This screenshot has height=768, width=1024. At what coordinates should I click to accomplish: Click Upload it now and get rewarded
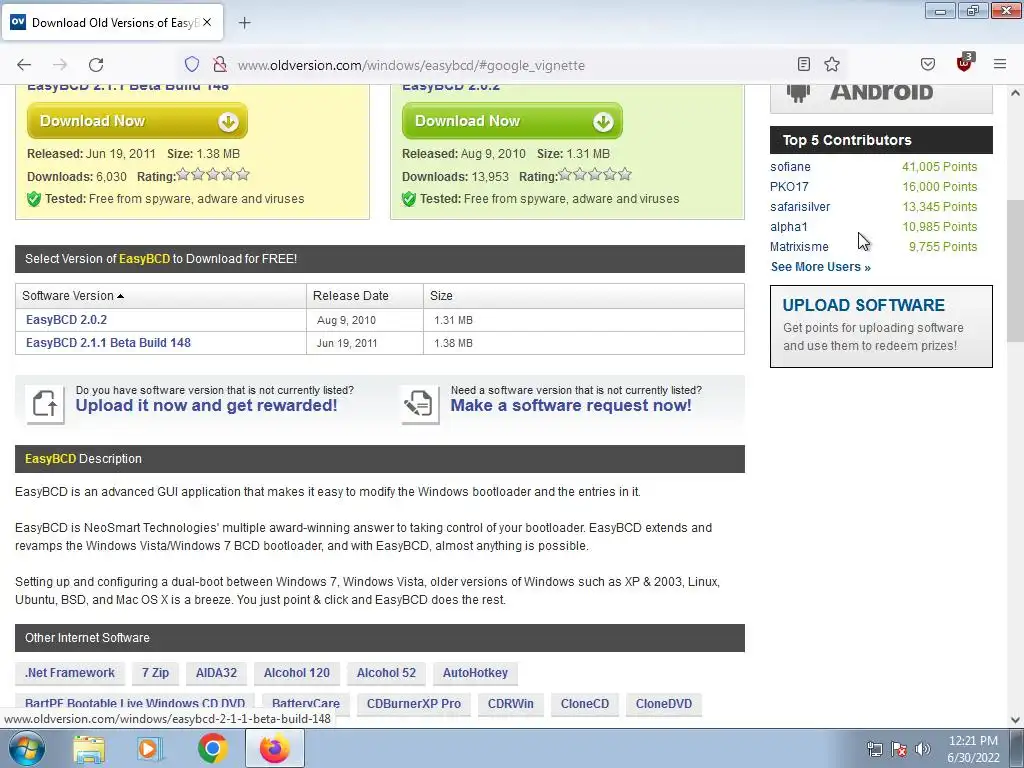(x=206, y=406)
